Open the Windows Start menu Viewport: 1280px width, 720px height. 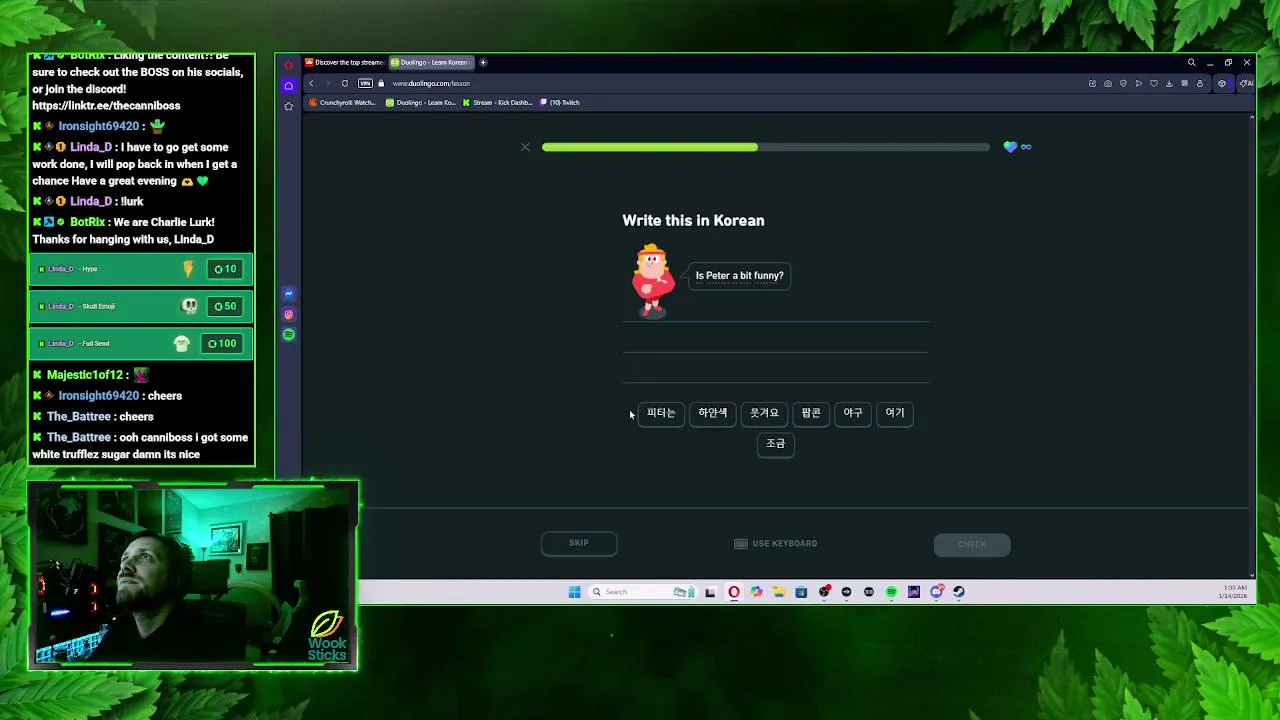575,592
